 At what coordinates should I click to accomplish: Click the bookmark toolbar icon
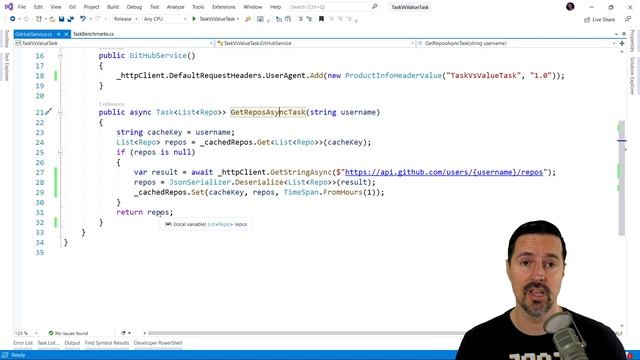click(321, 19)
